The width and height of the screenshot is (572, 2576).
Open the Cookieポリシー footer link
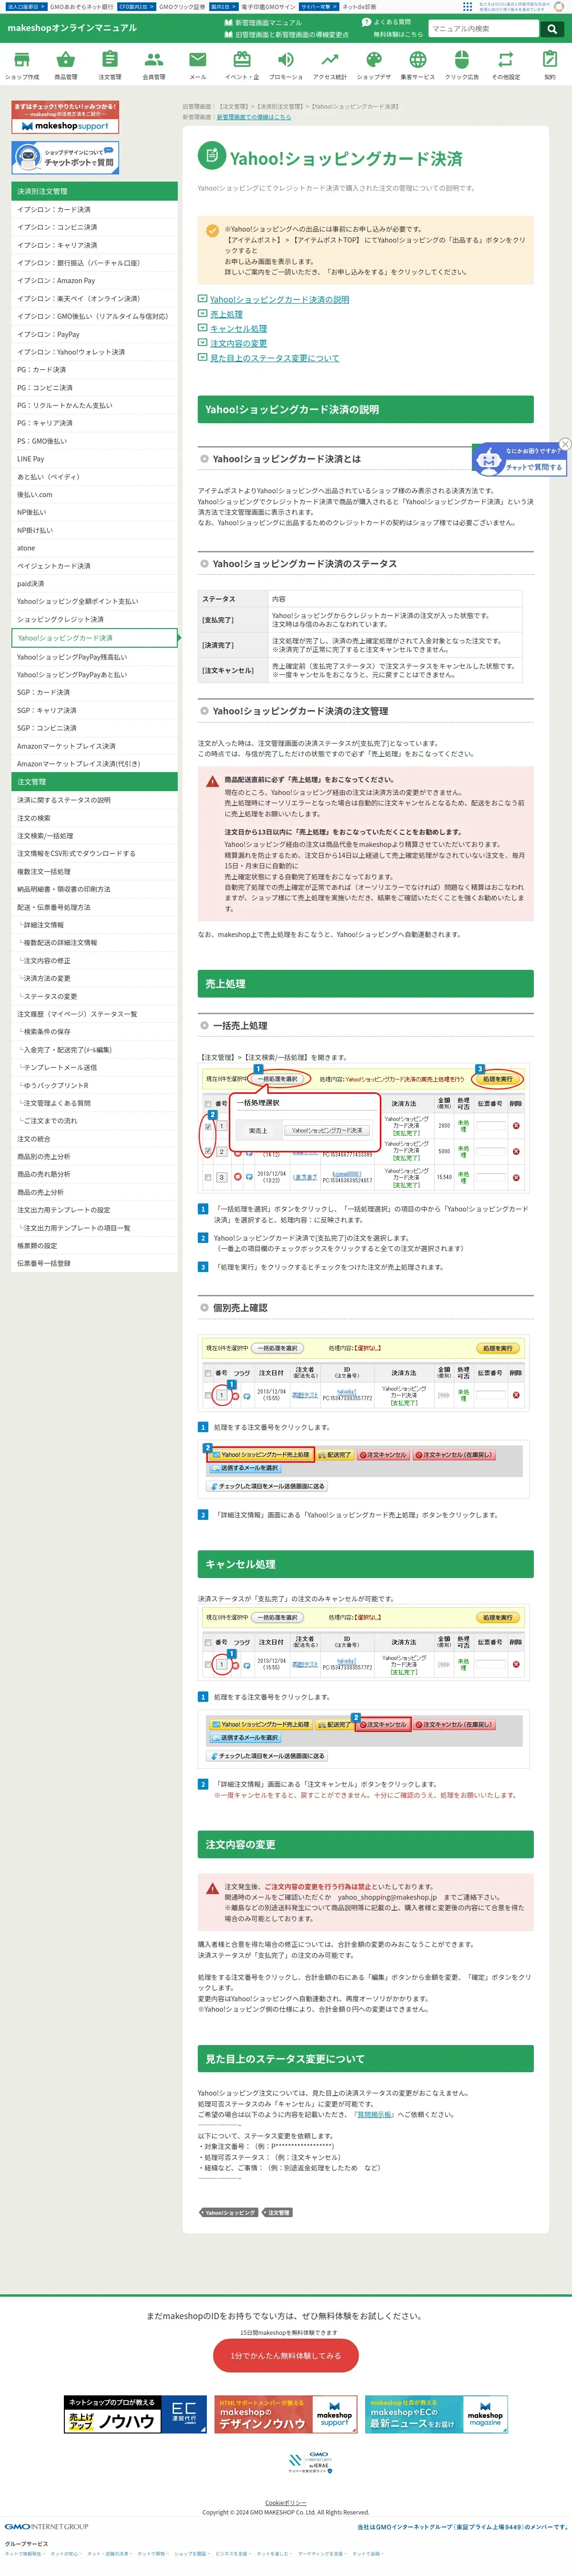coord(286,2502)
